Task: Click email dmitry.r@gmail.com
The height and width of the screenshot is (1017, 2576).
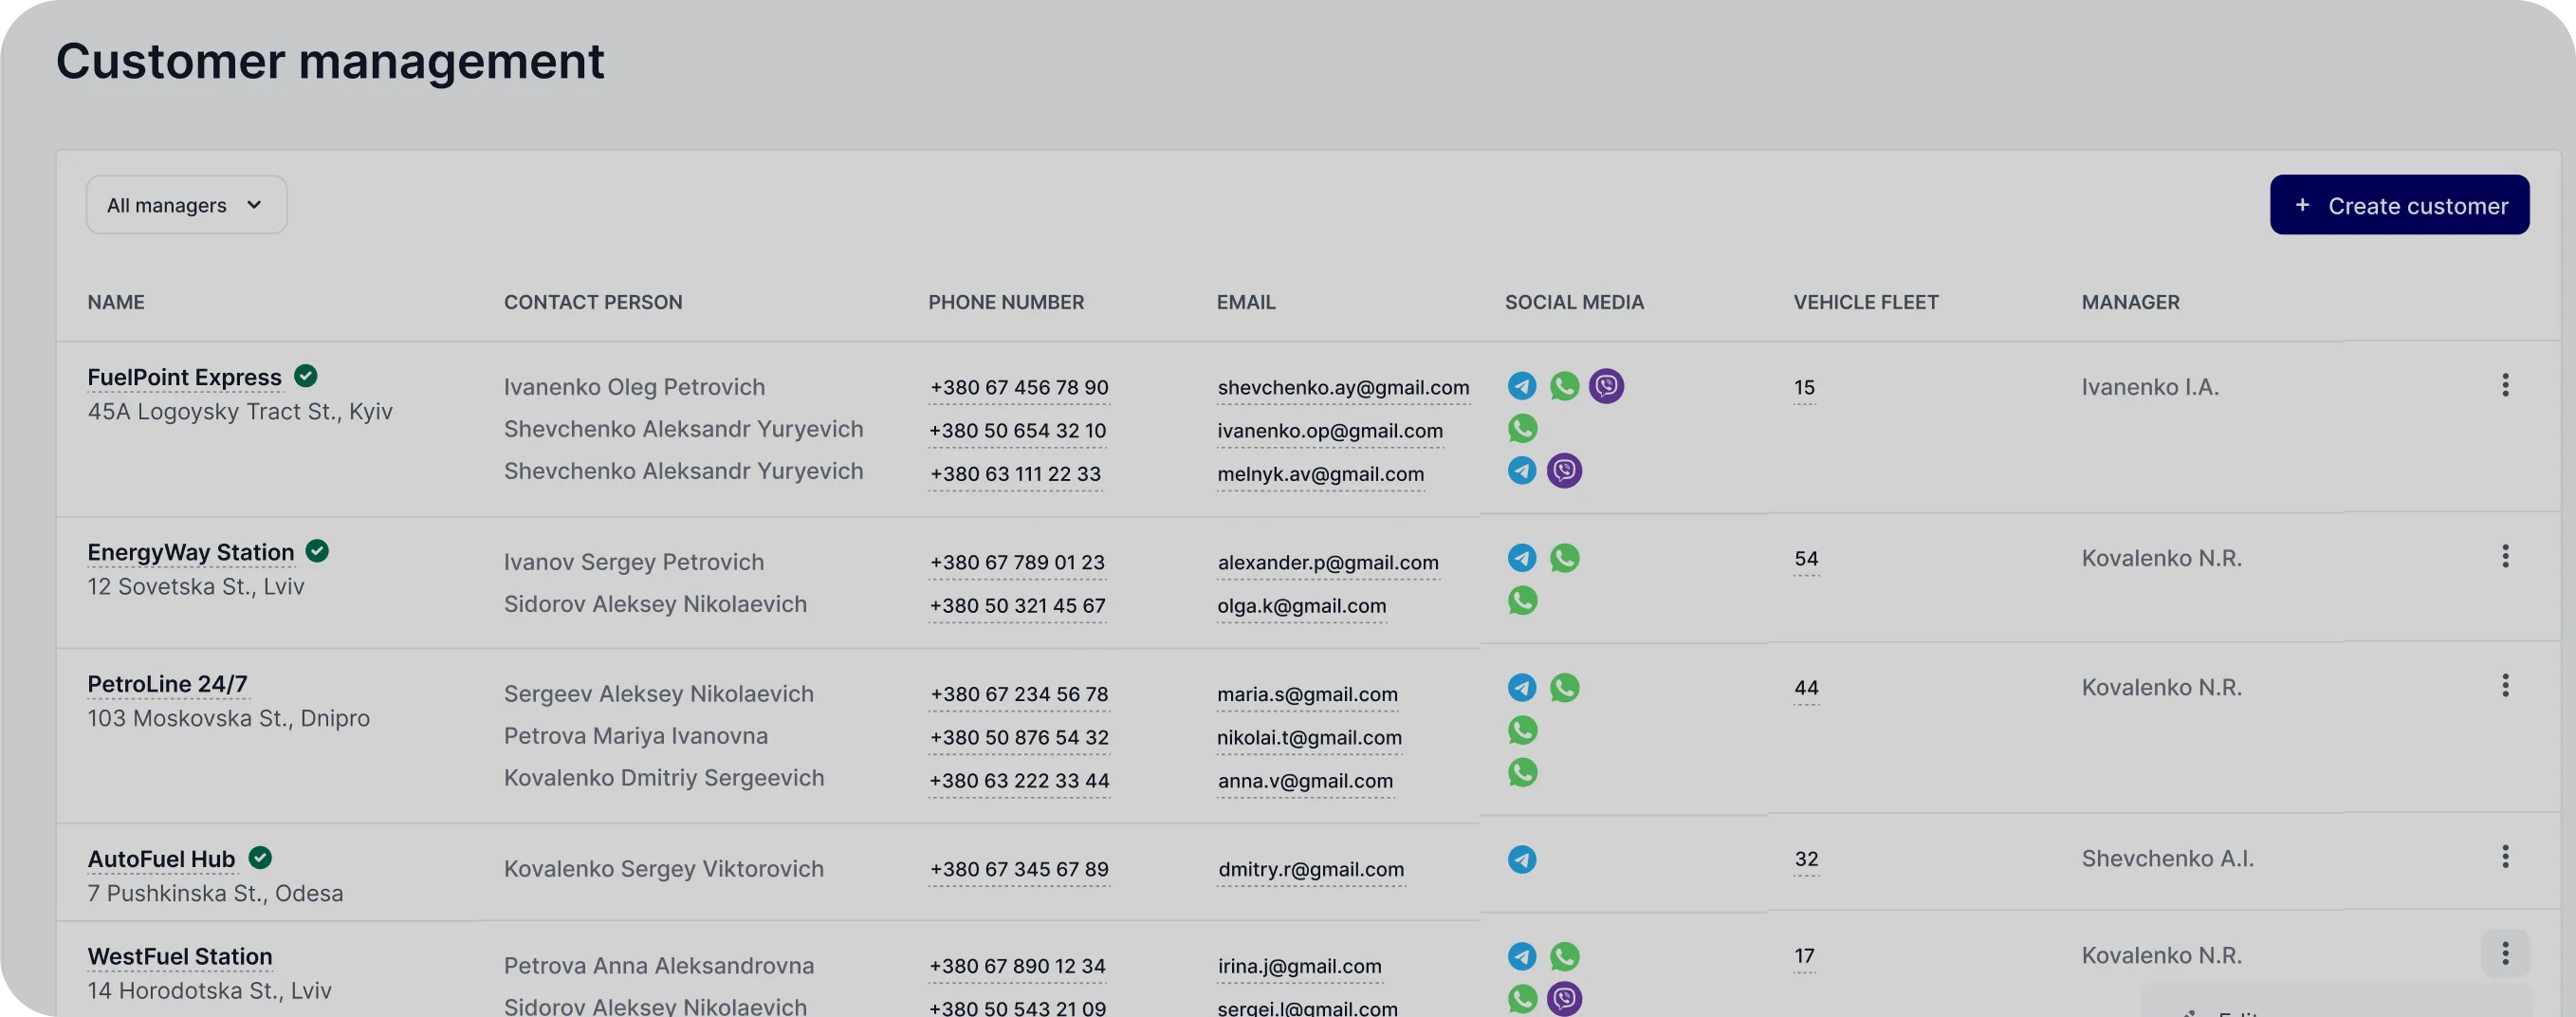Action: click(1311, 870)
